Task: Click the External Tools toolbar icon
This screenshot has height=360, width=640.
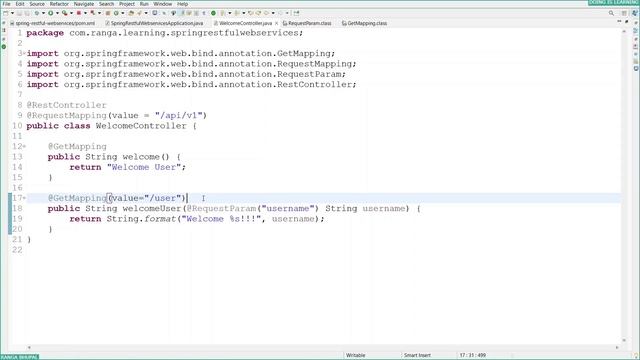Action: coord(93,13)
